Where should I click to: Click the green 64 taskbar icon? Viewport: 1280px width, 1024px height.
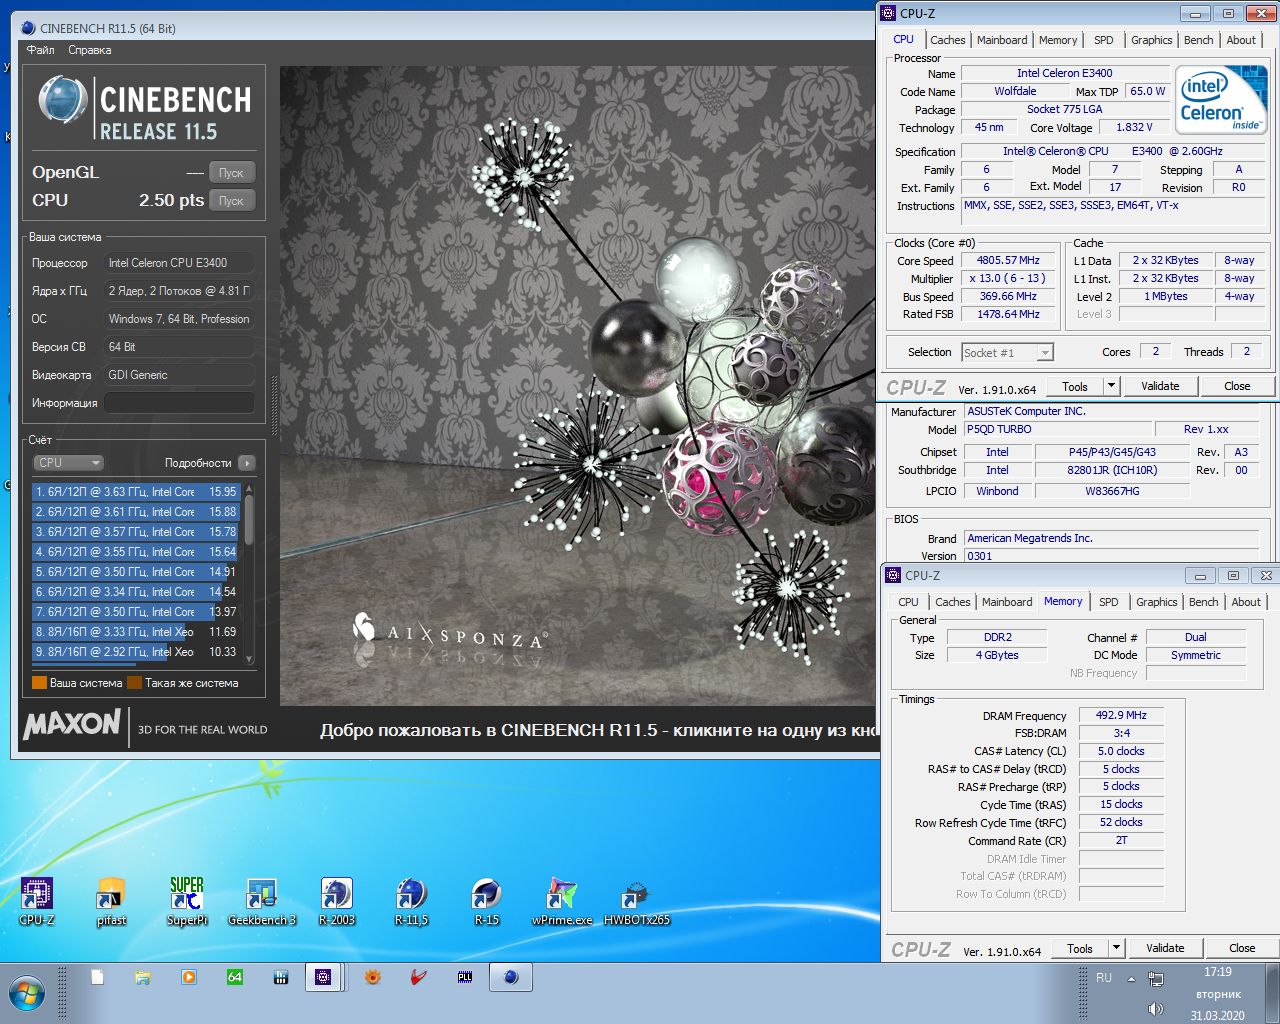[x=235, y=977]
